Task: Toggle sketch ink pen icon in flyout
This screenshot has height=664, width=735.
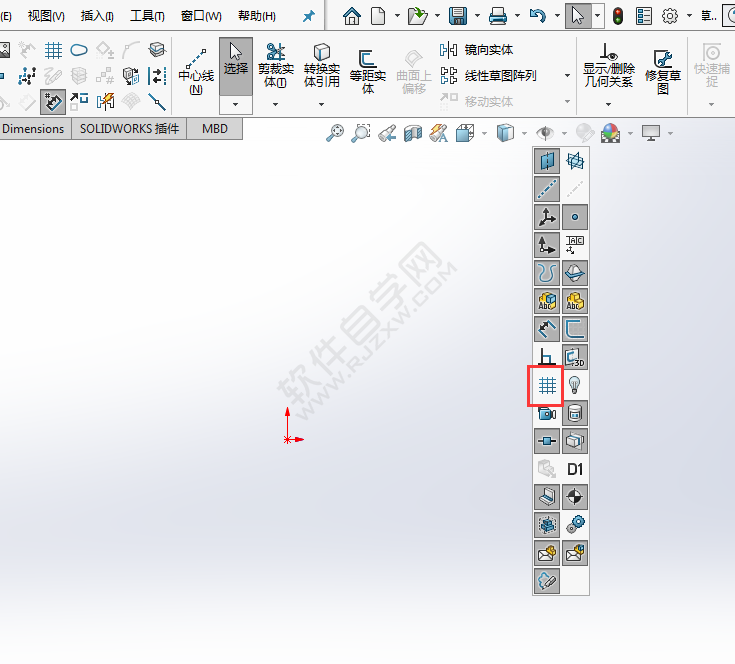Action: pos(547,581)
